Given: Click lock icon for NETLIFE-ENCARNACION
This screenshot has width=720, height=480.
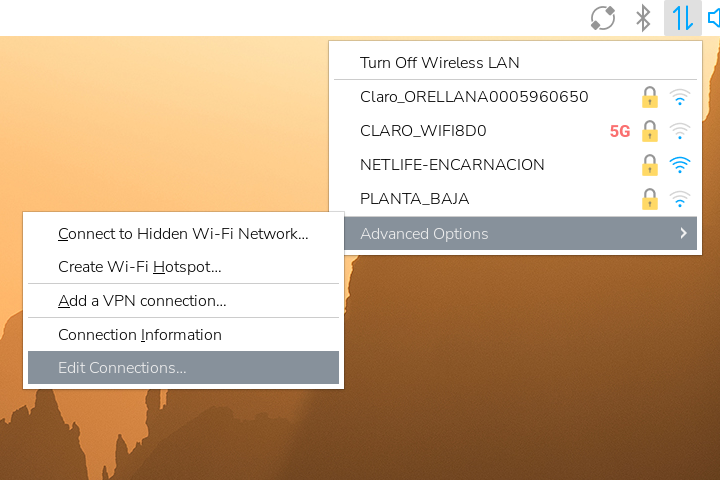Looking at the screenshot, I should coord(650,165).
